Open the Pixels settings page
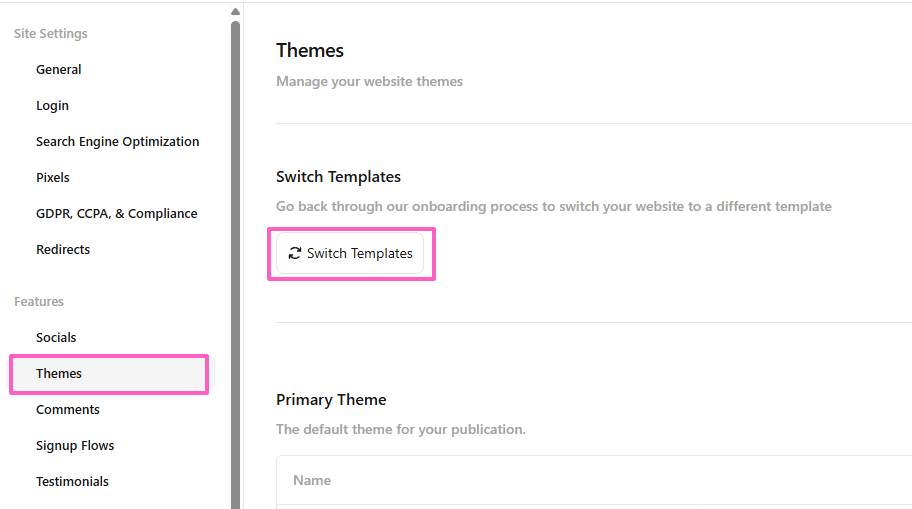 pyautogui.click(x=53, y=178)
